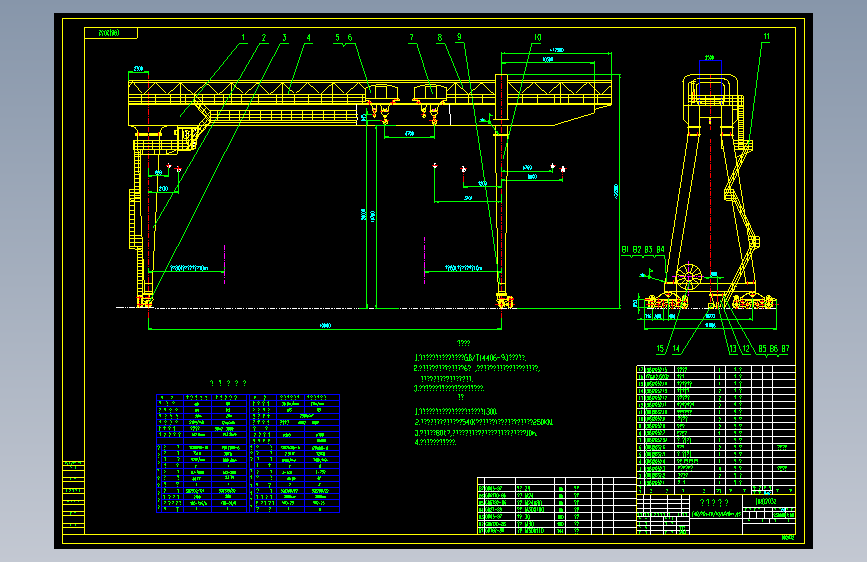
Task: Select callout number 8 label
Action: (x=440, y=38)
